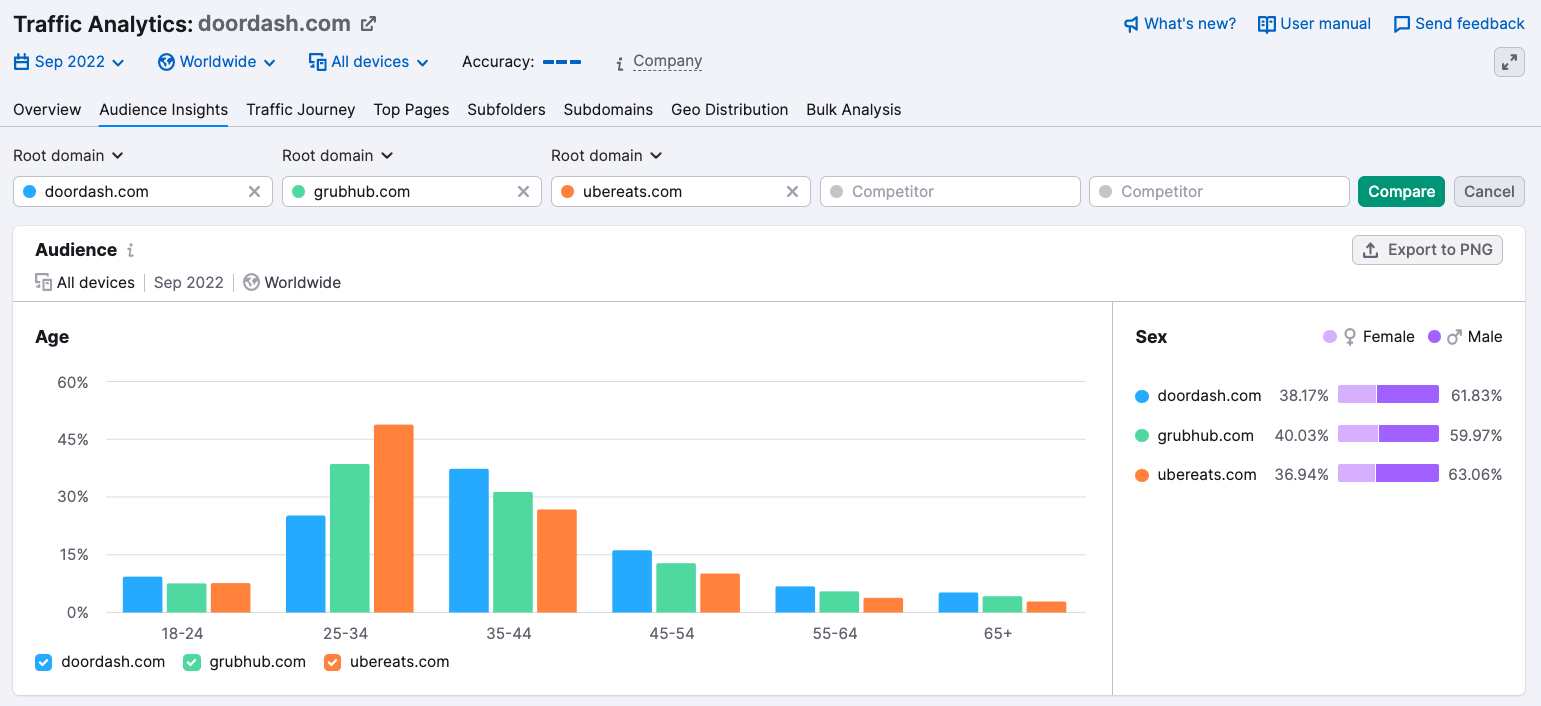This screenshot has height=706, width=1541.
Task: Click the devices icon beside All devices
Action: [318, 62]
